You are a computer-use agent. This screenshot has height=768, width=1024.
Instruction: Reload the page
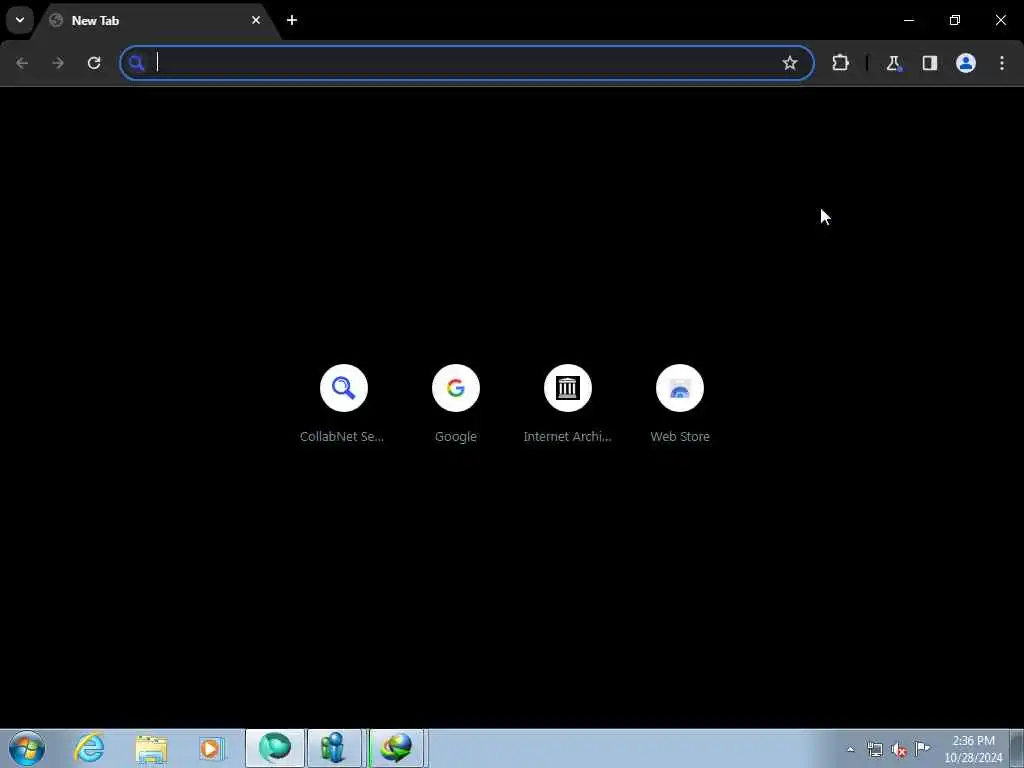click(94, 63)
